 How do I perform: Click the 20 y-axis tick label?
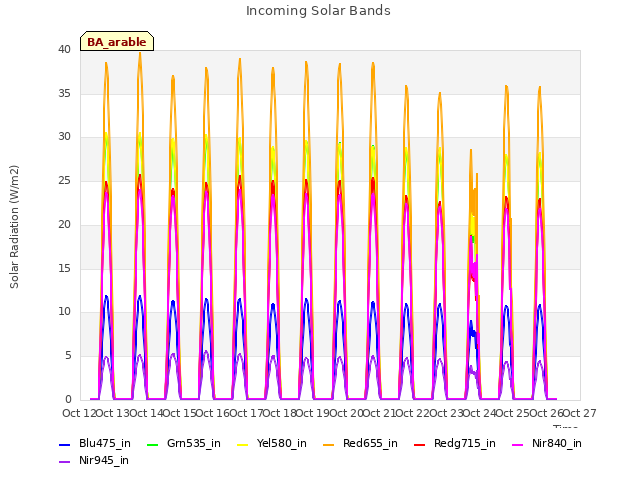coord(64,224)
